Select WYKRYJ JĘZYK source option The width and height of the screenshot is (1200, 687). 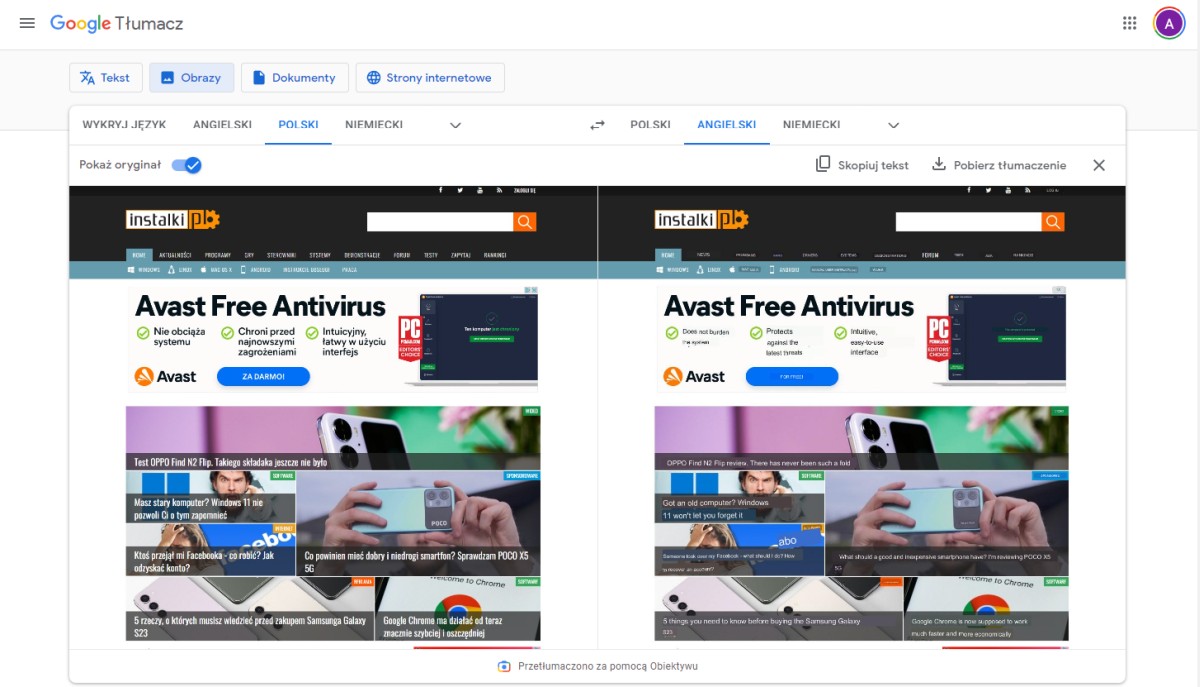[x=124, y=125]
